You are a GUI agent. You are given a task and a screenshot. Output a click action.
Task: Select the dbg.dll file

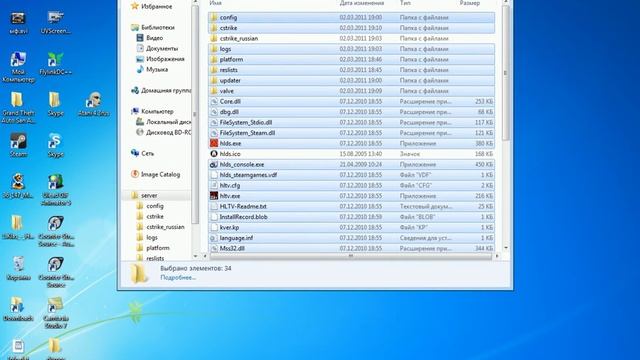point(351,112)
